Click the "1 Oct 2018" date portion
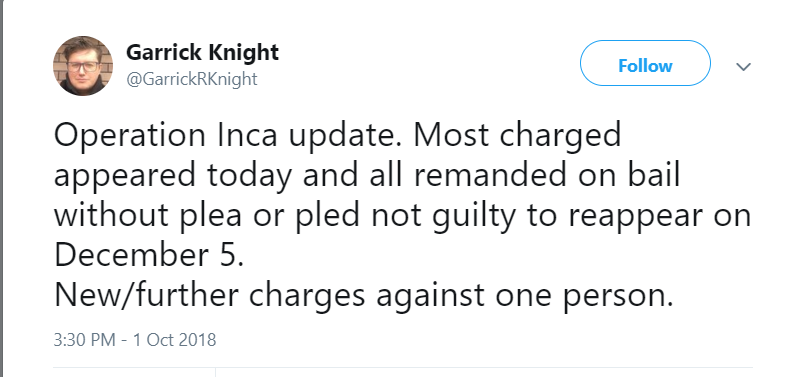Viewport: 795px width, 377px height. [x=174, y=340]
